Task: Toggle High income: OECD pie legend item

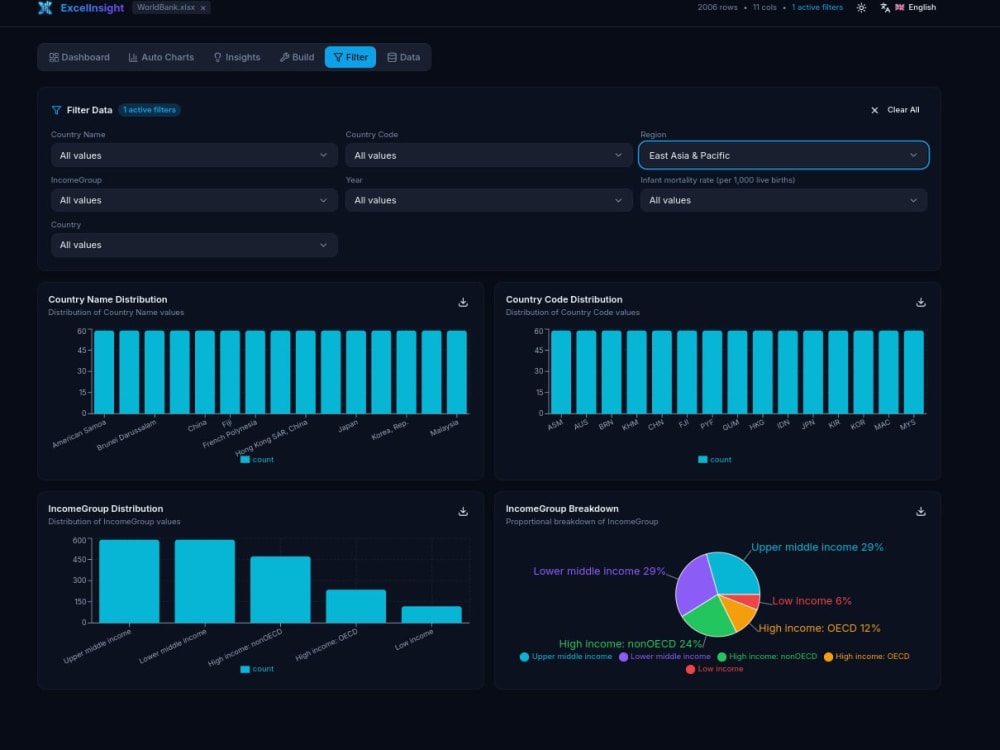Action: [x=867, y=656]
